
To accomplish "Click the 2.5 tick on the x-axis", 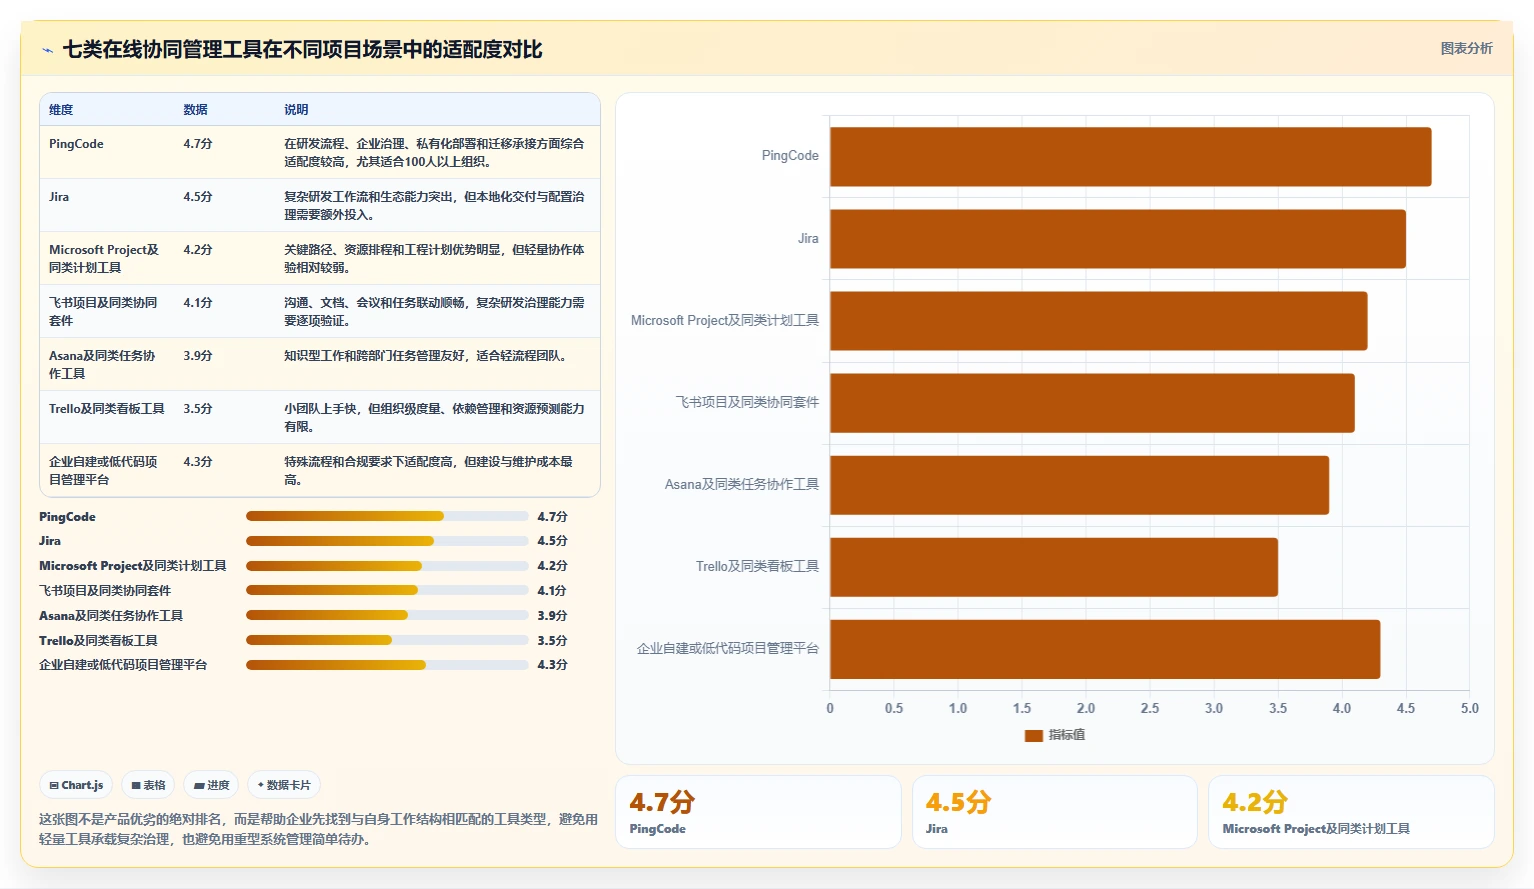I will pyautogui.click(x=1150, y=708).
